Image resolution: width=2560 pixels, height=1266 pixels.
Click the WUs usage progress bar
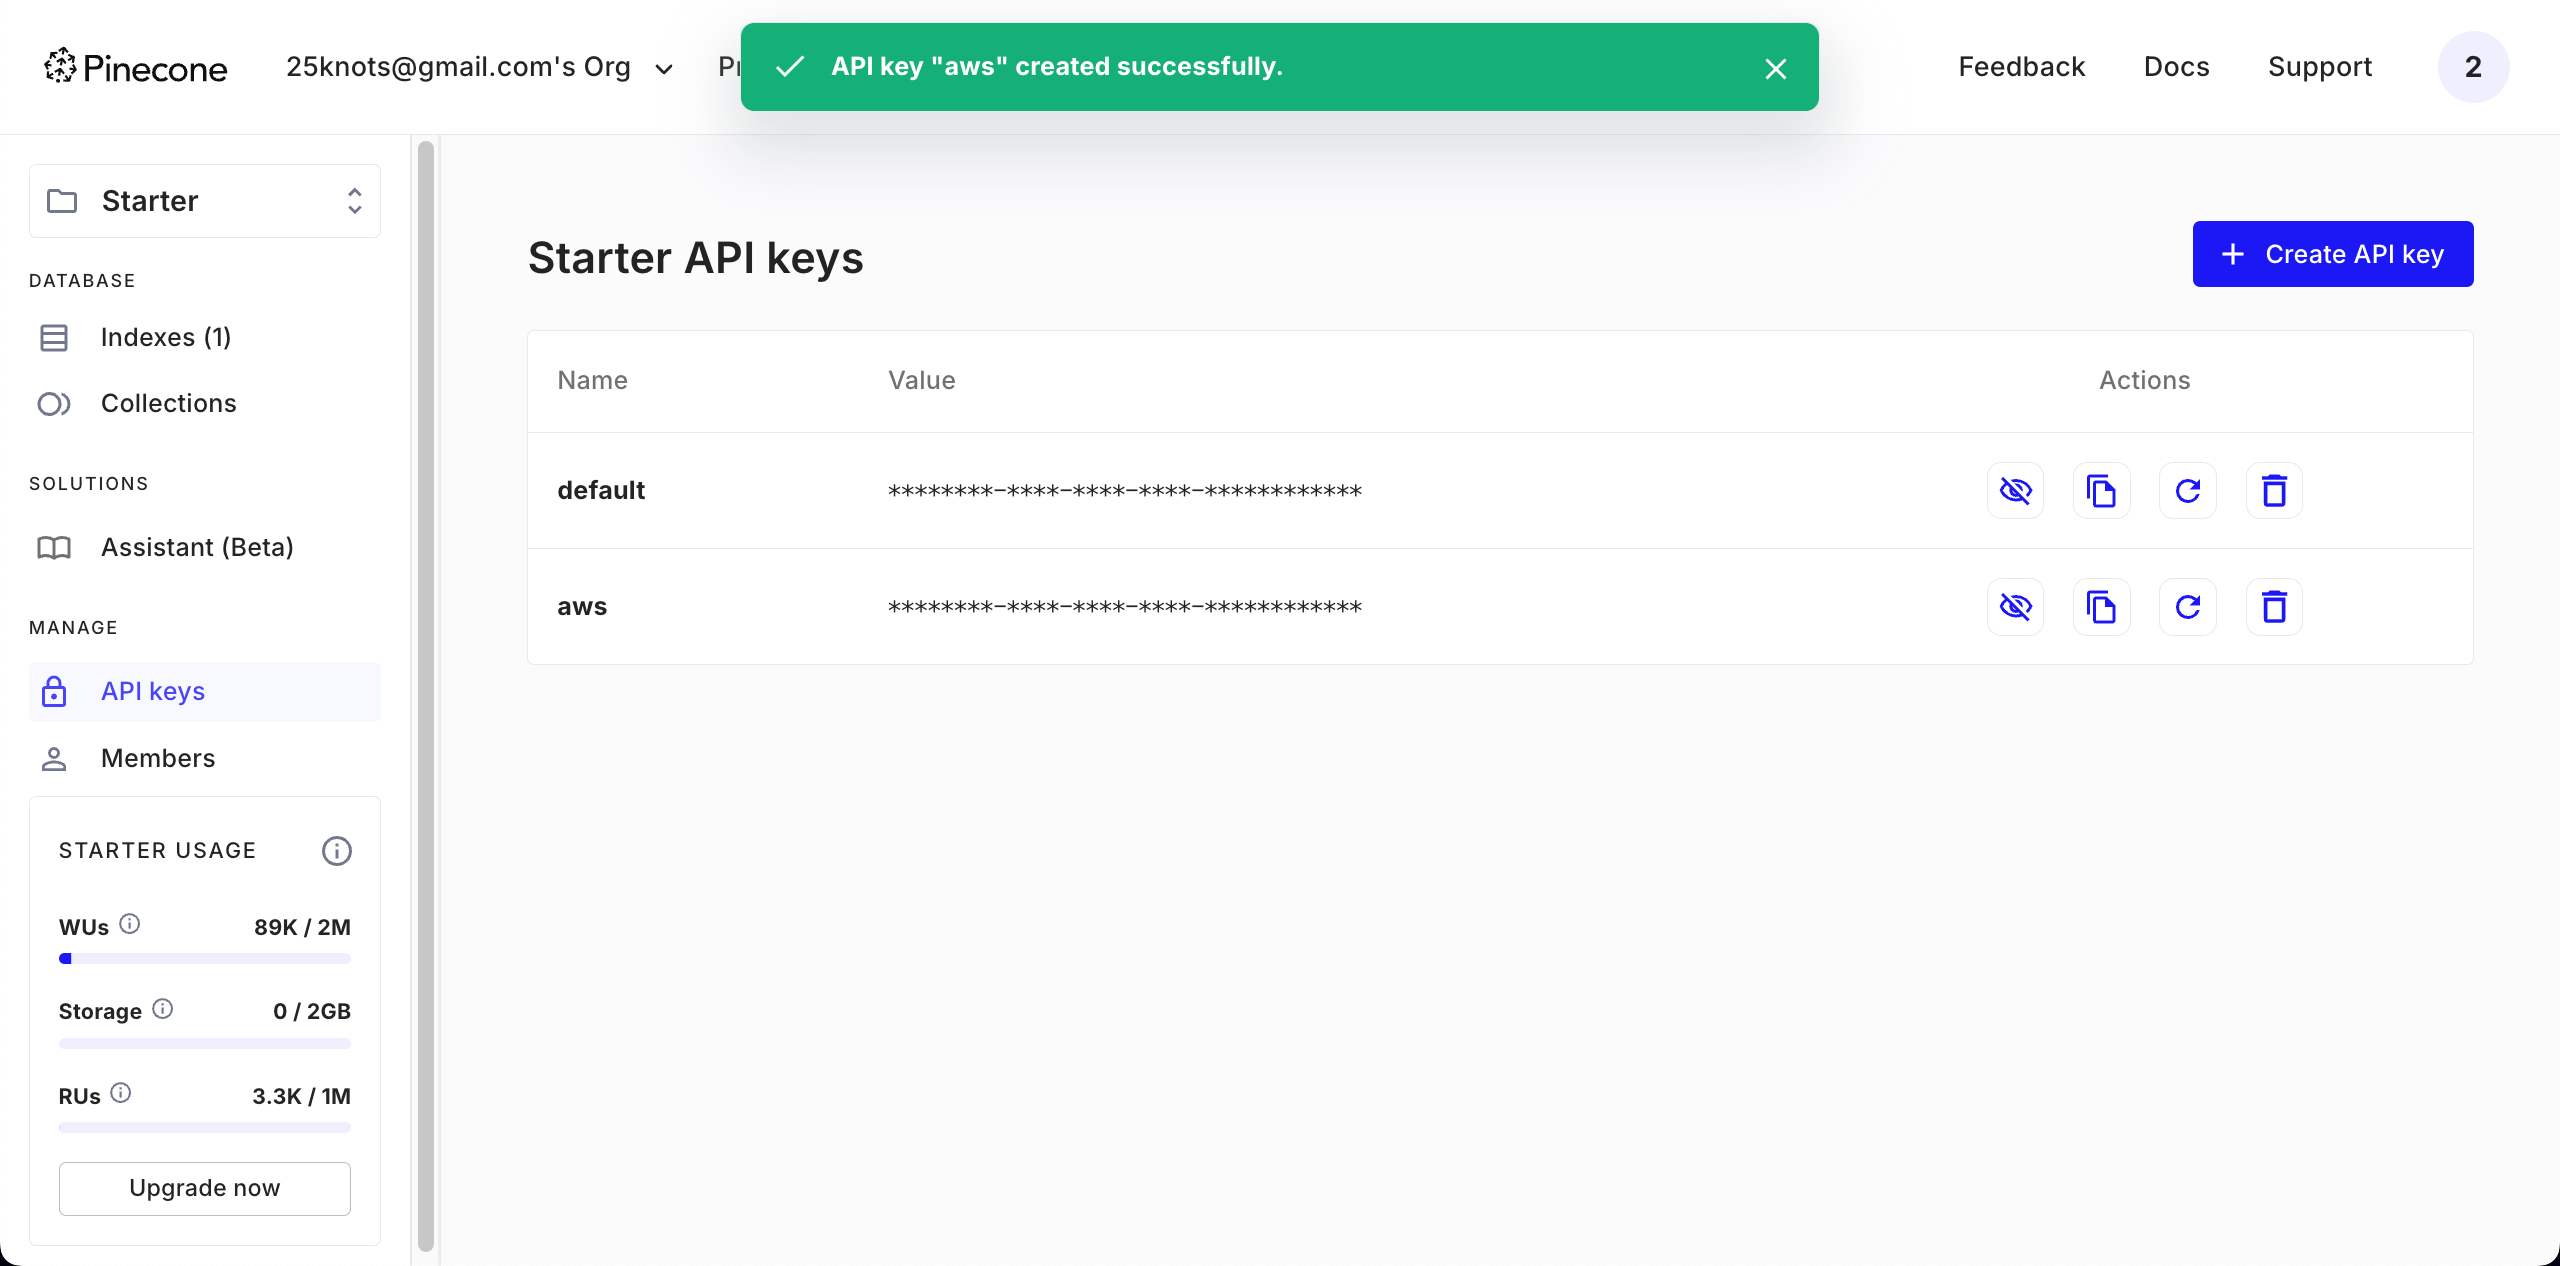click(205, 959)
